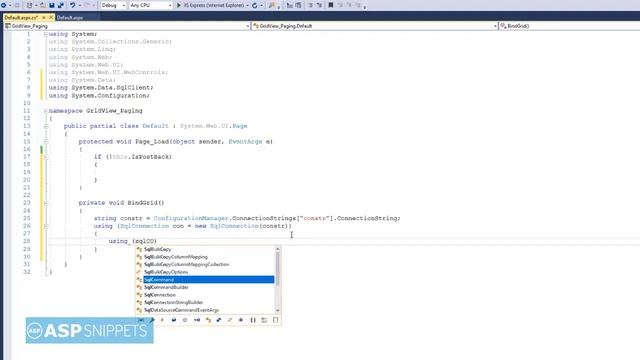
Task: Click the Undo arrow icon
Action: pos(72,5)
